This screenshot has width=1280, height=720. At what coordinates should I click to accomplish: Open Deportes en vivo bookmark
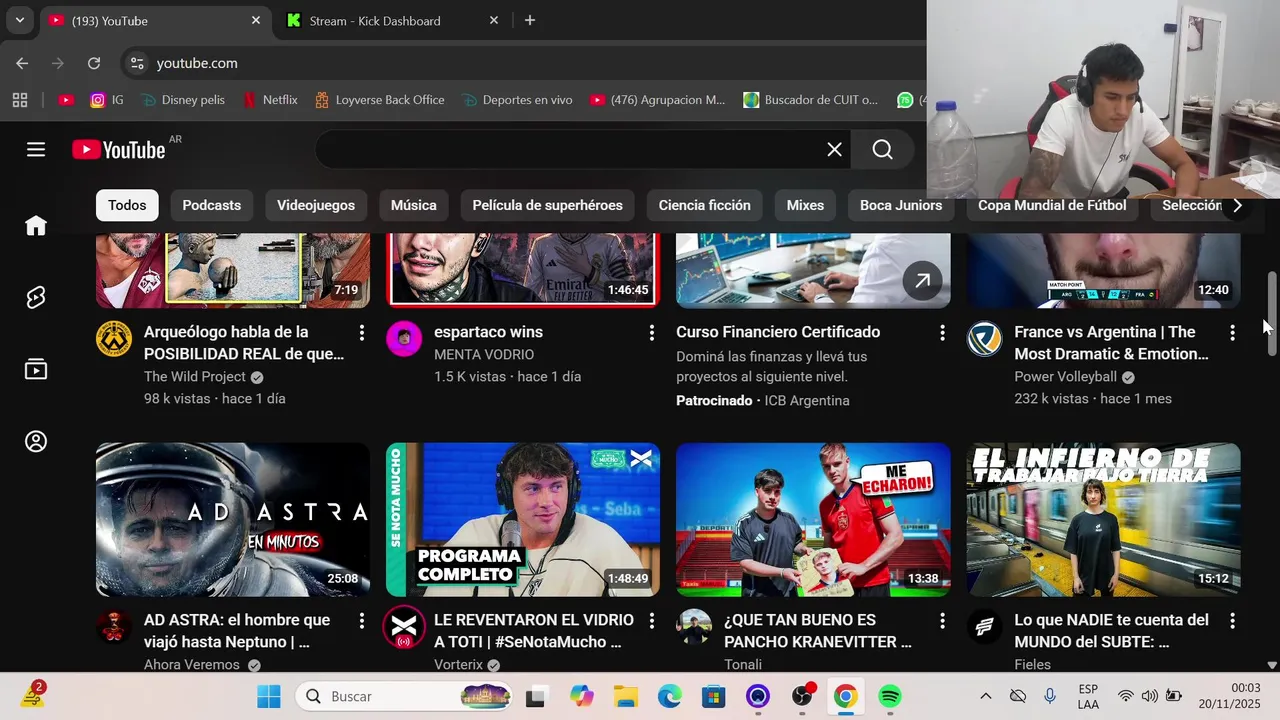517,100
